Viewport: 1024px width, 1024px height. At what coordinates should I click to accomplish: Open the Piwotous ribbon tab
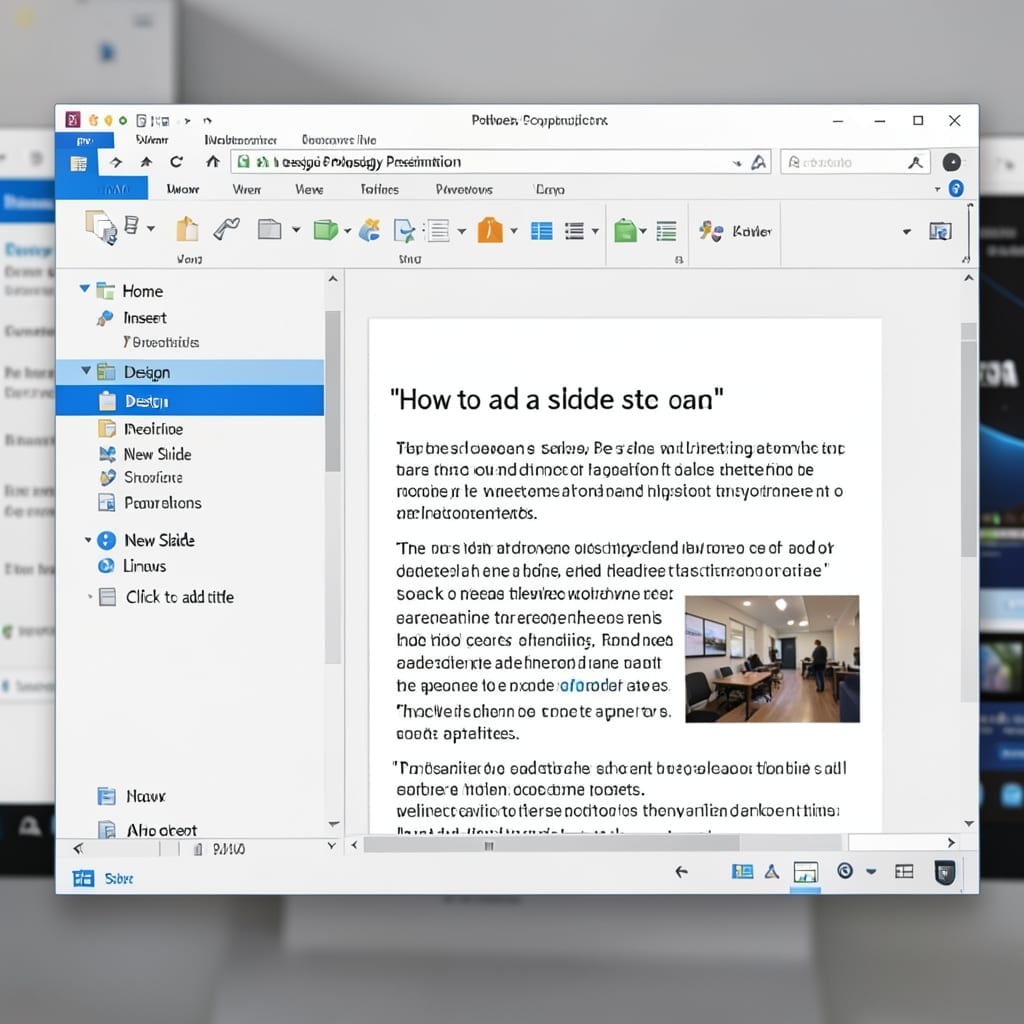[x=464, y=189]
